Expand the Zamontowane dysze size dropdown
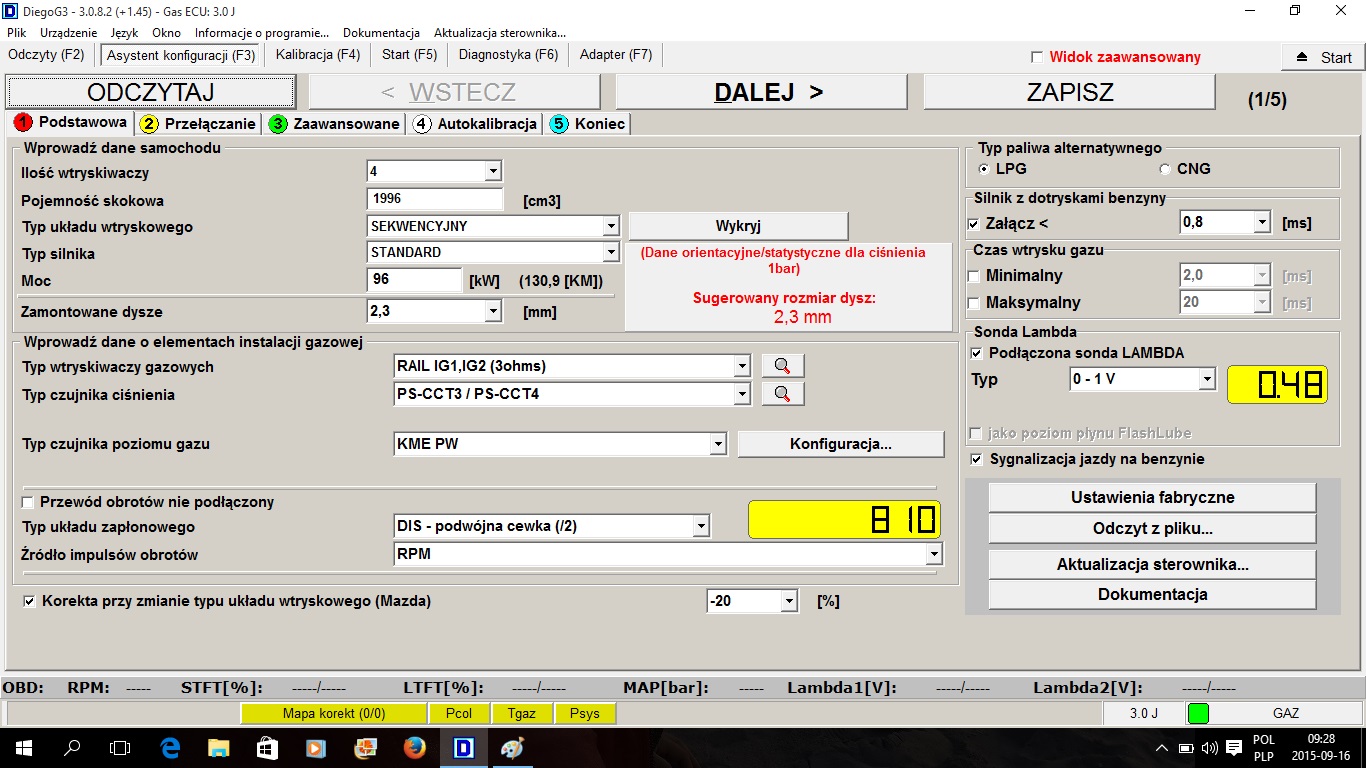The width and height of the screenshot is (1366, 768). coord(492,312)
